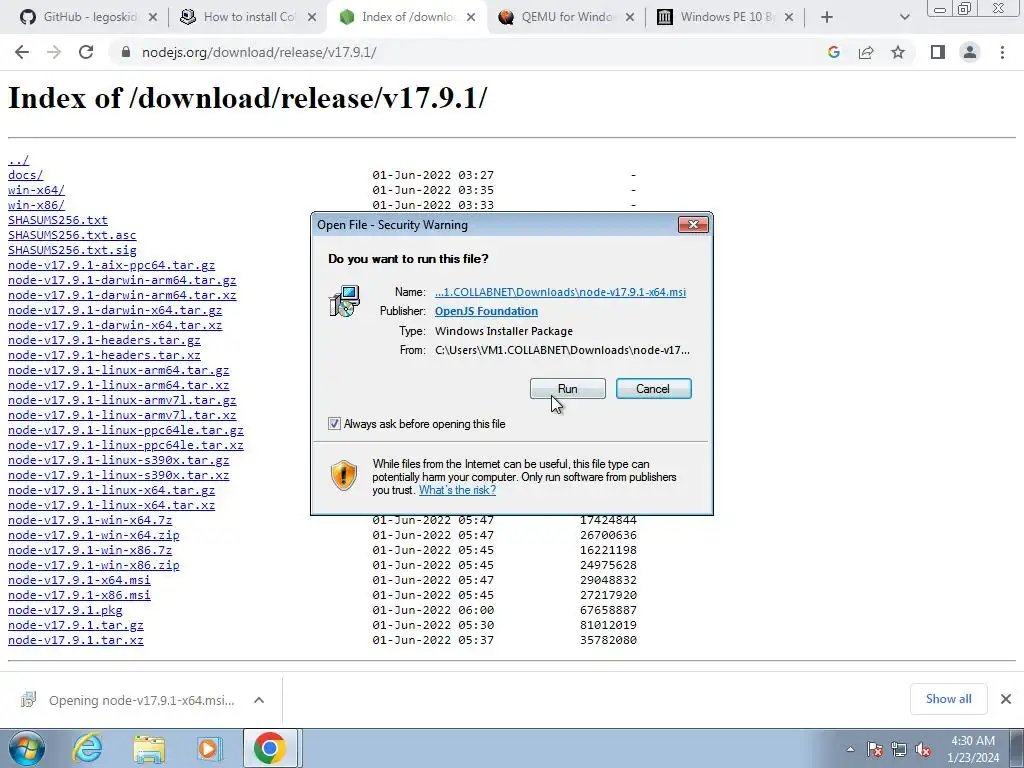Click Cancel in the security warning
1024x768 pixels.
(653, 389)
